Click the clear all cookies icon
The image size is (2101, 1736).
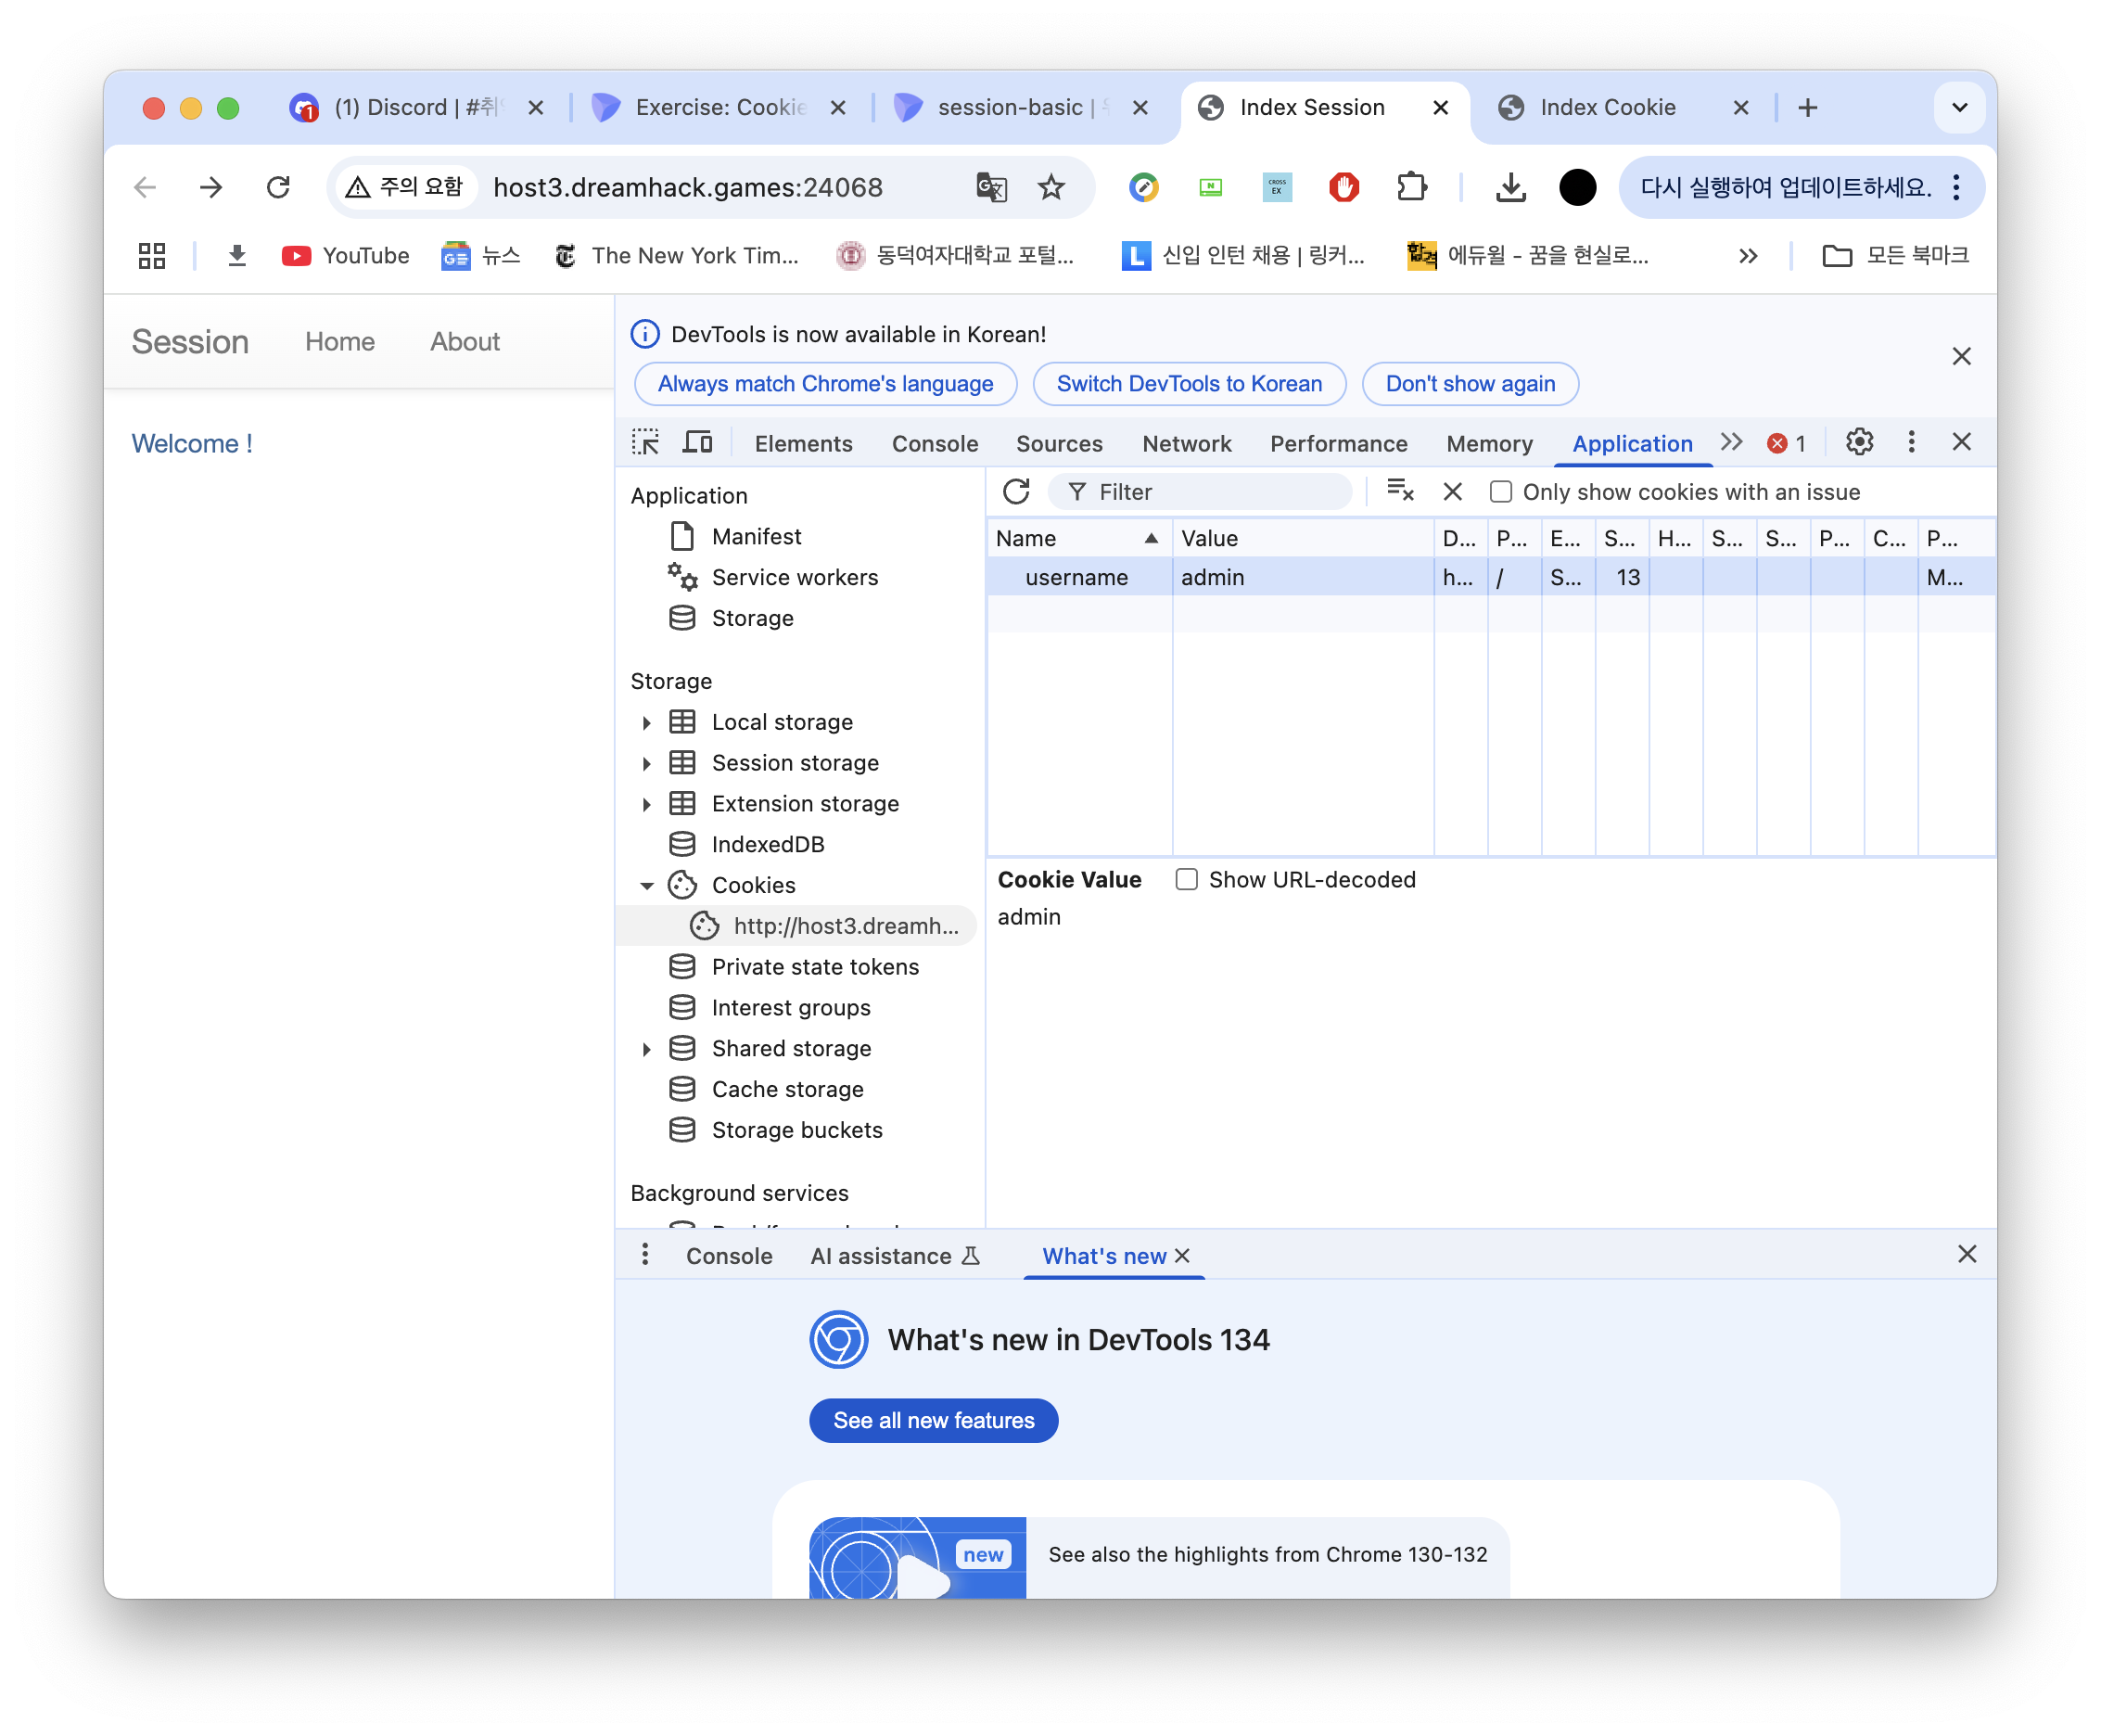[x=1400, y=491]
